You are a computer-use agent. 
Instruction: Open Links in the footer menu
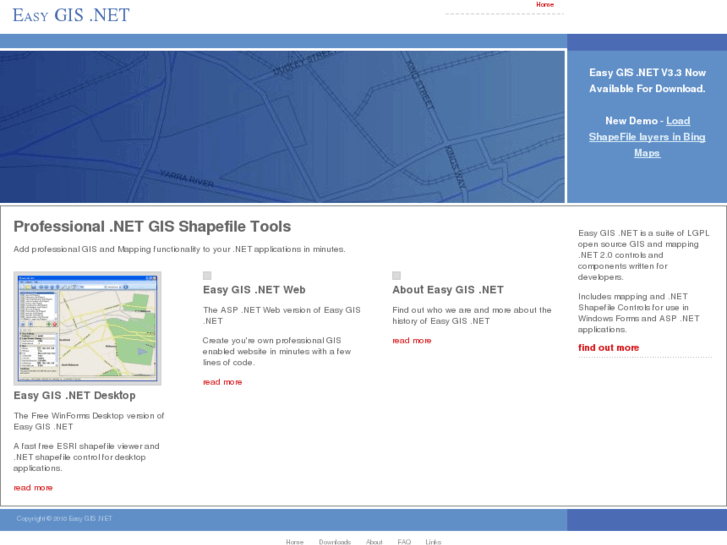[x=434, y=542]
